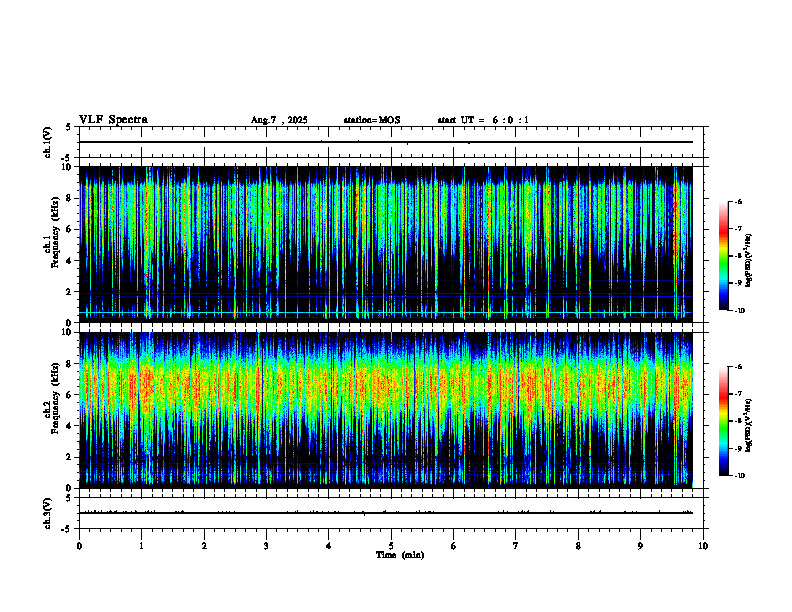
Task: Click the "8" tick on ch.1 frequency axis
Action: pyautogui.click(x=70, y=198)
